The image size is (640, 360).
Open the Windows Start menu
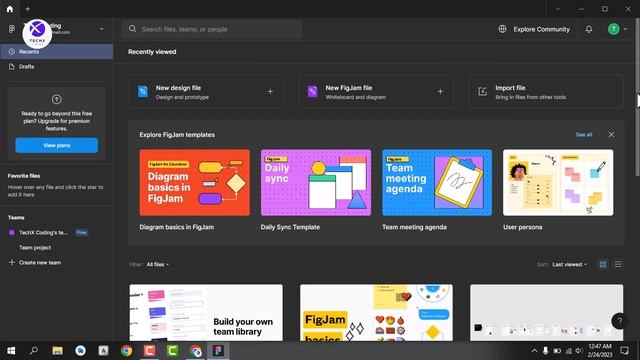[x=11, y=351]
